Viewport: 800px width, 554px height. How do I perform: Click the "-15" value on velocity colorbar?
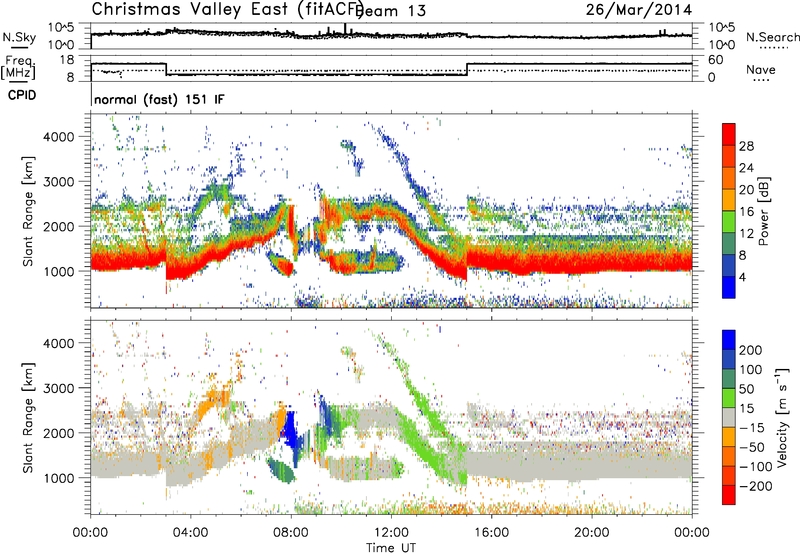click(752, 428)
